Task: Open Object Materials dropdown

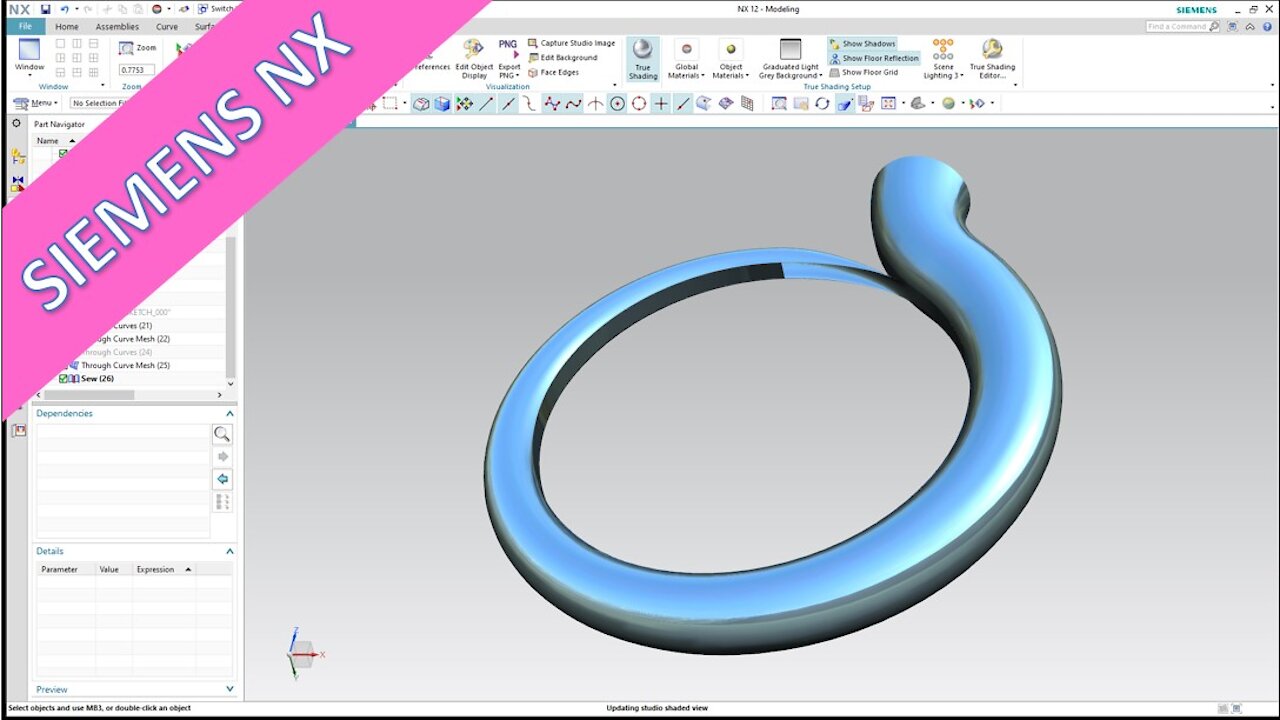Action: 730,59
